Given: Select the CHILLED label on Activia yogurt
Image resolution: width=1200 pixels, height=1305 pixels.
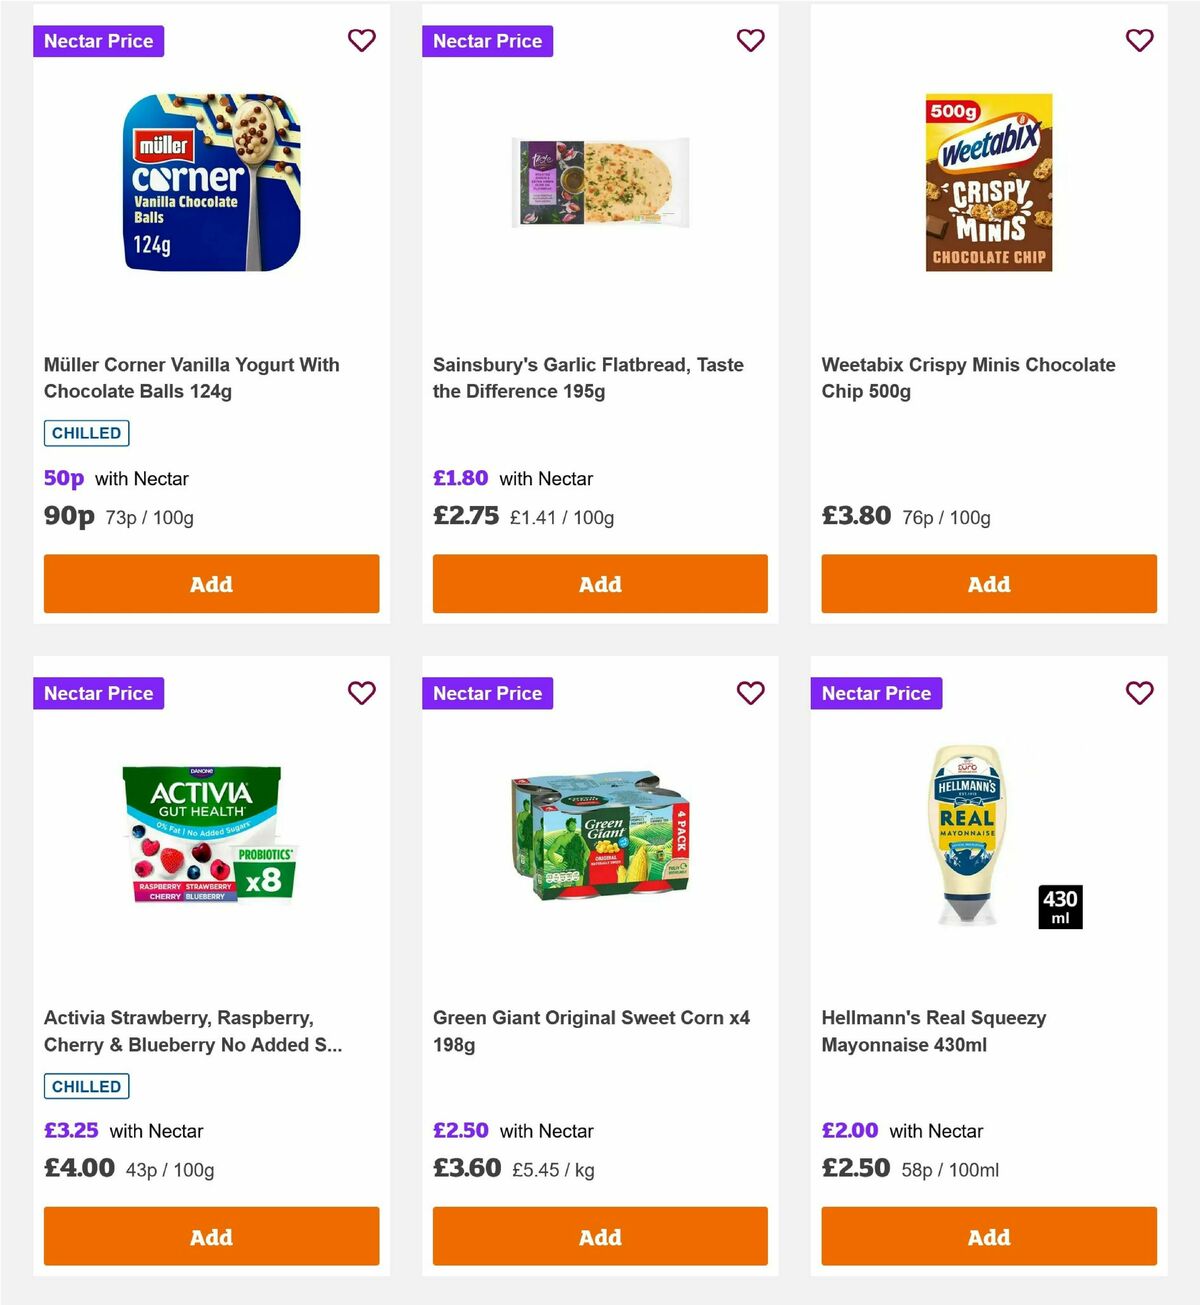Looking at the screenshot, I should point(86,1085).
